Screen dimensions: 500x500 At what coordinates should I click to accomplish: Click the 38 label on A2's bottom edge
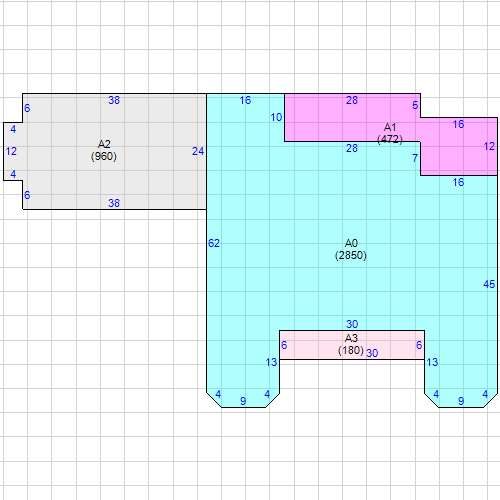114,203
